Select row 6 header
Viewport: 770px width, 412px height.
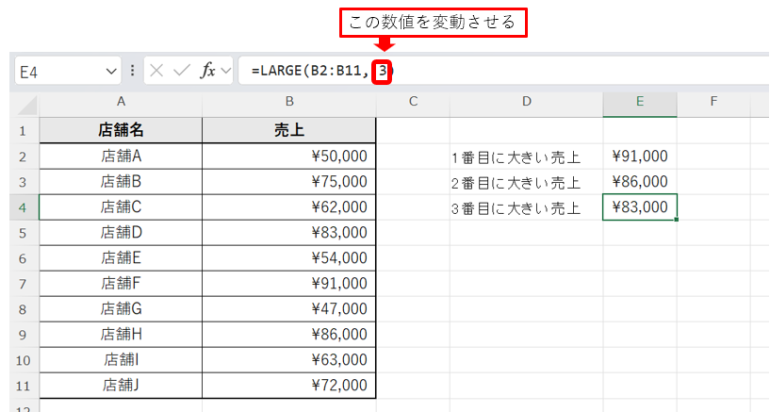23,258
